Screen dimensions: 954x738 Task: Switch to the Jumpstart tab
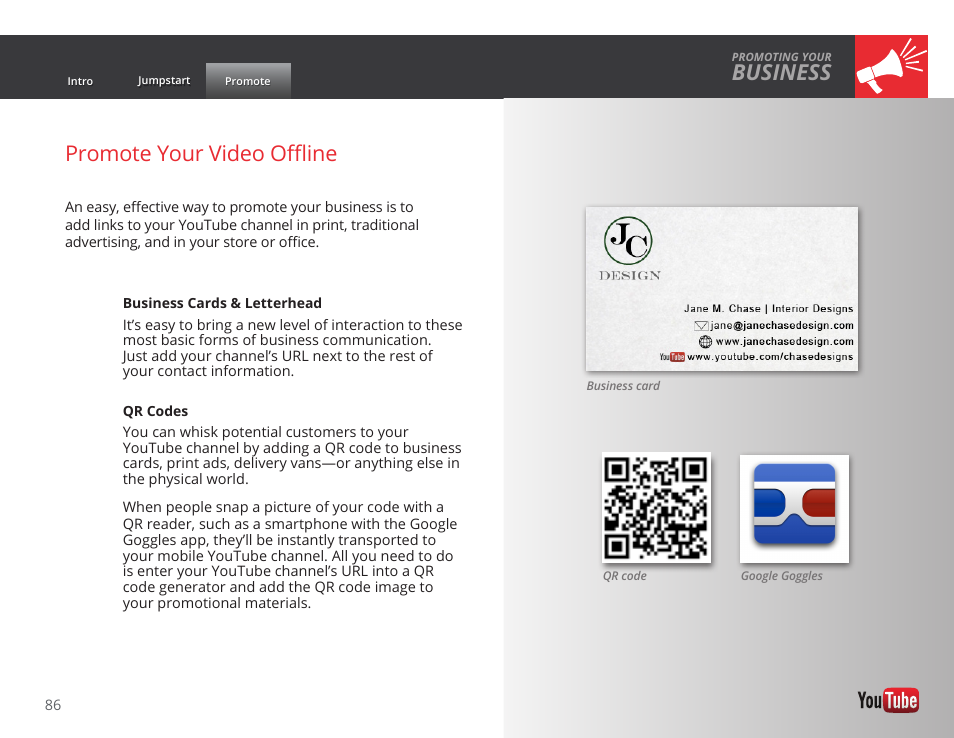pyautogui.click(x=164, y=80)
